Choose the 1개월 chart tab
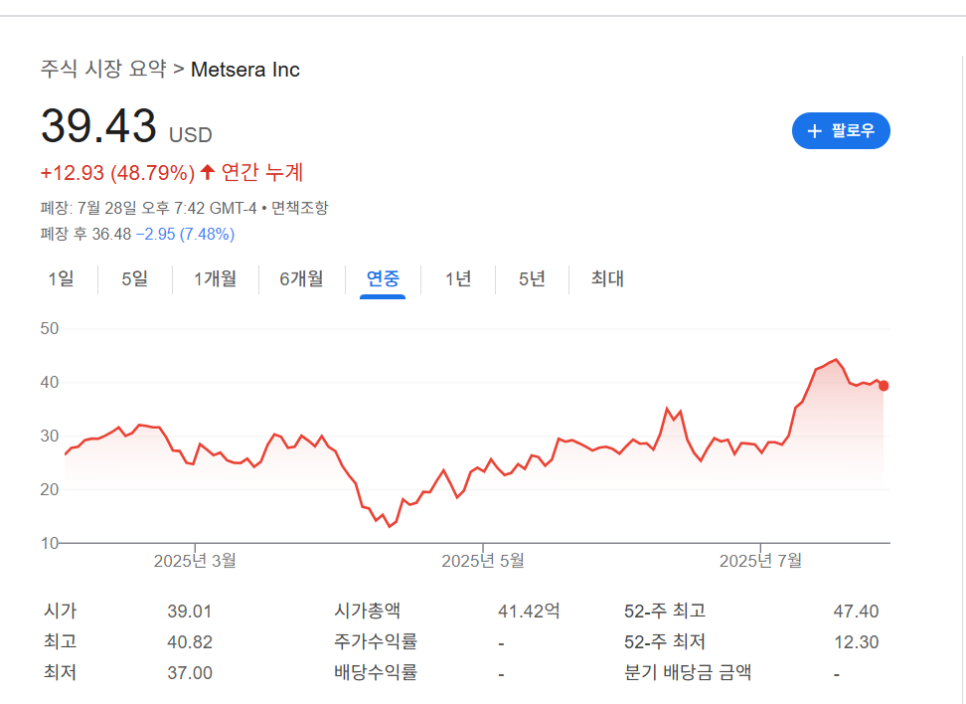Viewport: 966px width, 704px height. (x=216, y=279)
